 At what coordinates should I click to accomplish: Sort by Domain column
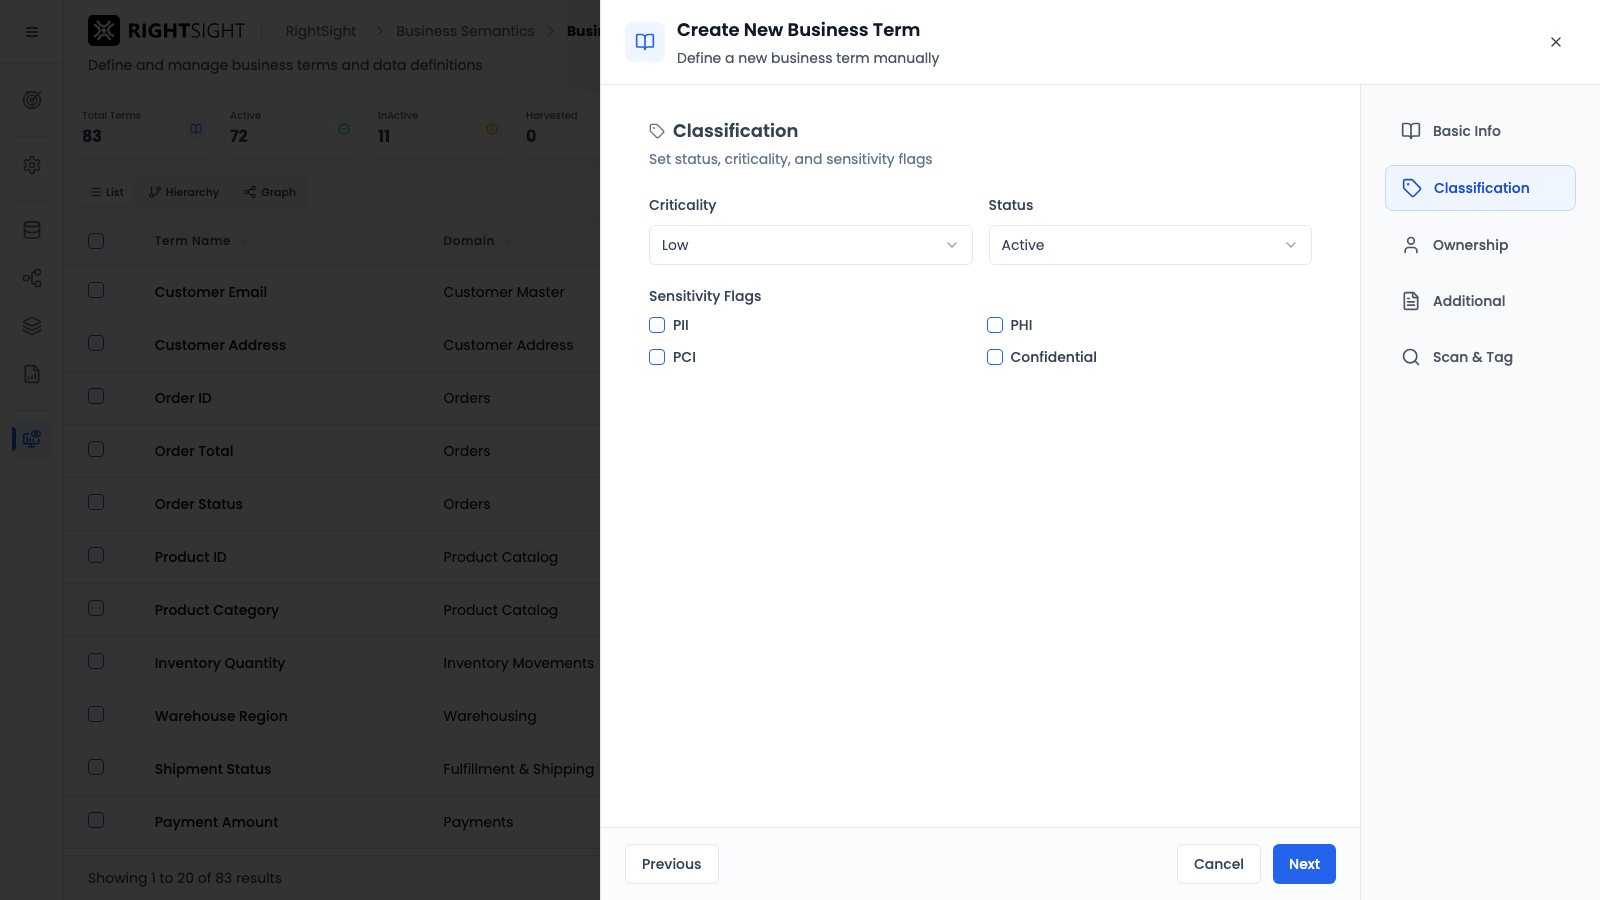pyautogui.click(x=477, y=241)
